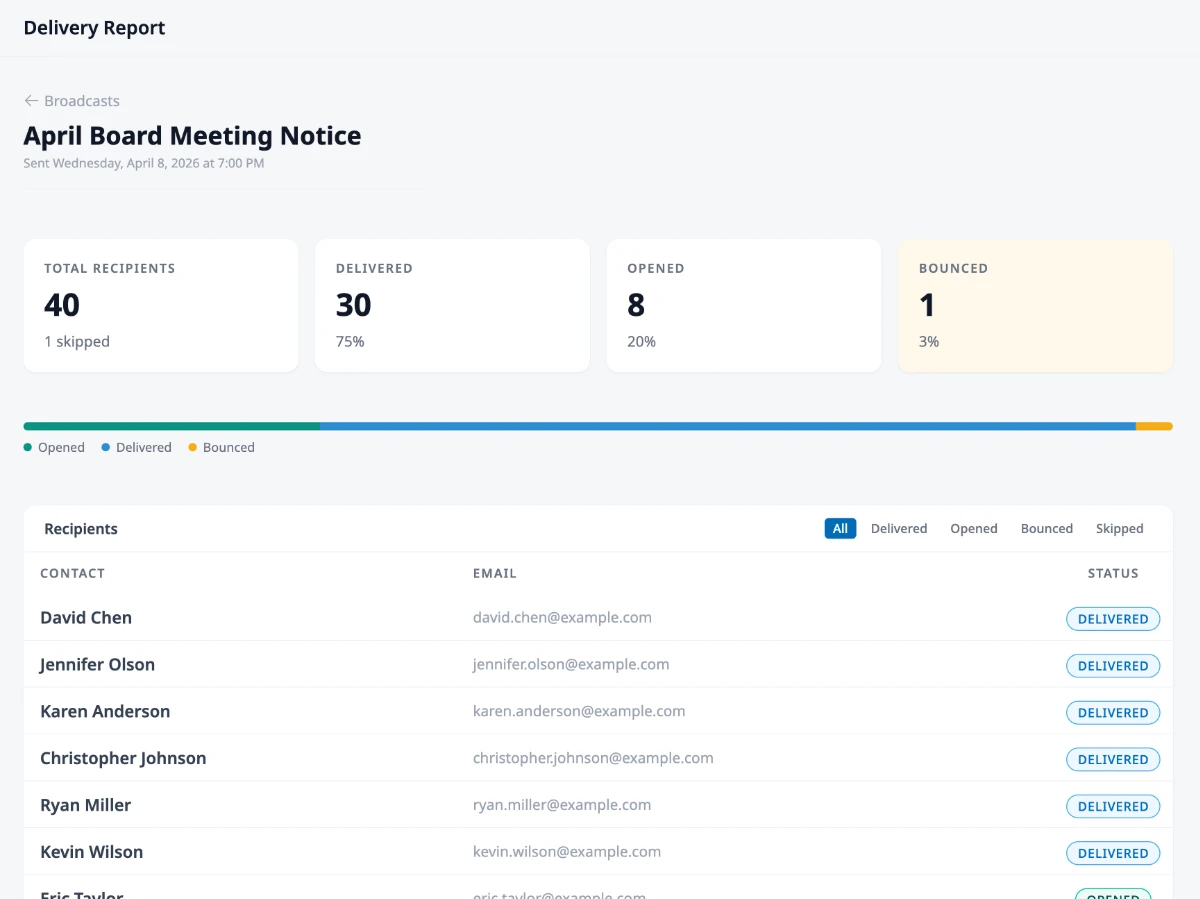This screenshot has width=1200, height=899.
Task: Click the 75% delivered percentage
Action: (x=350, y=341)
